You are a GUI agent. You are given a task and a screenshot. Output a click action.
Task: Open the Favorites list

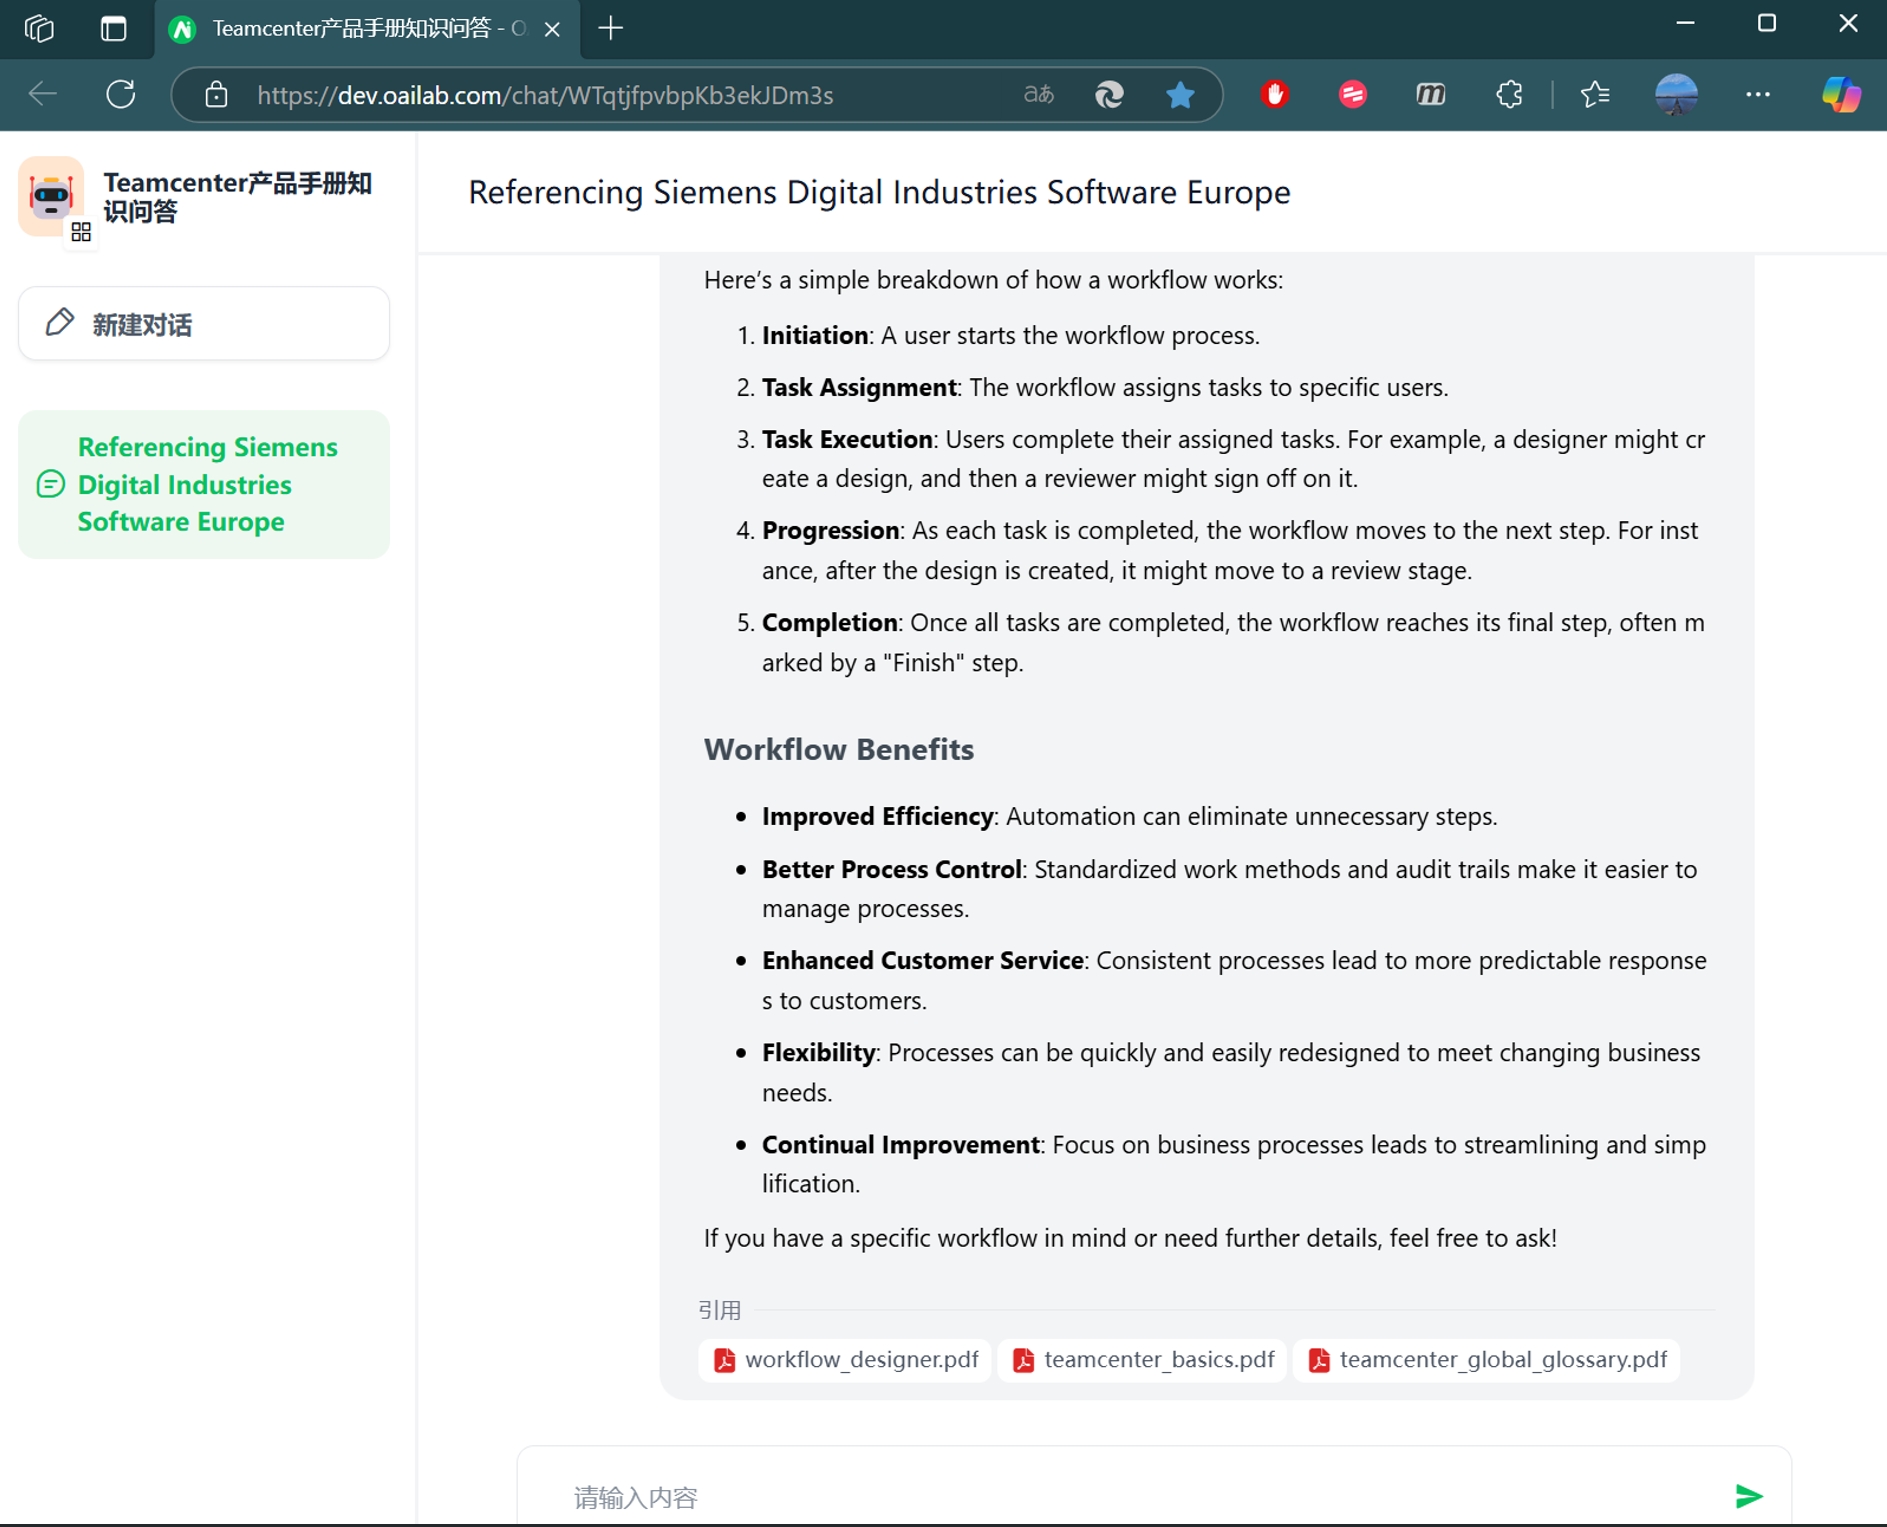tap(1595, 94)
